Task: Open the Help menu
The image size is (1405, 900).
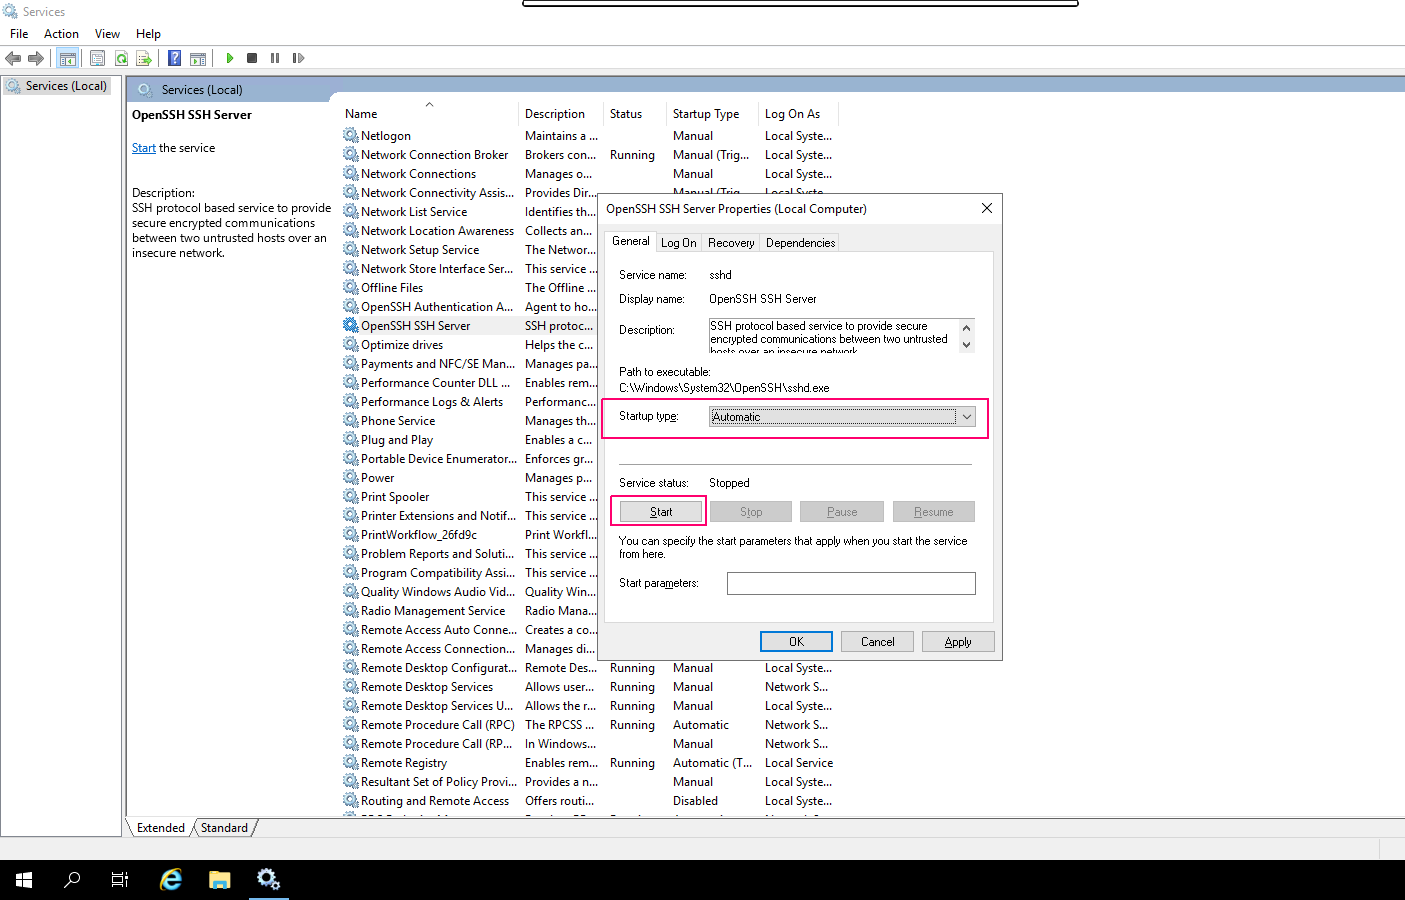Action: (x=148, y=34)
